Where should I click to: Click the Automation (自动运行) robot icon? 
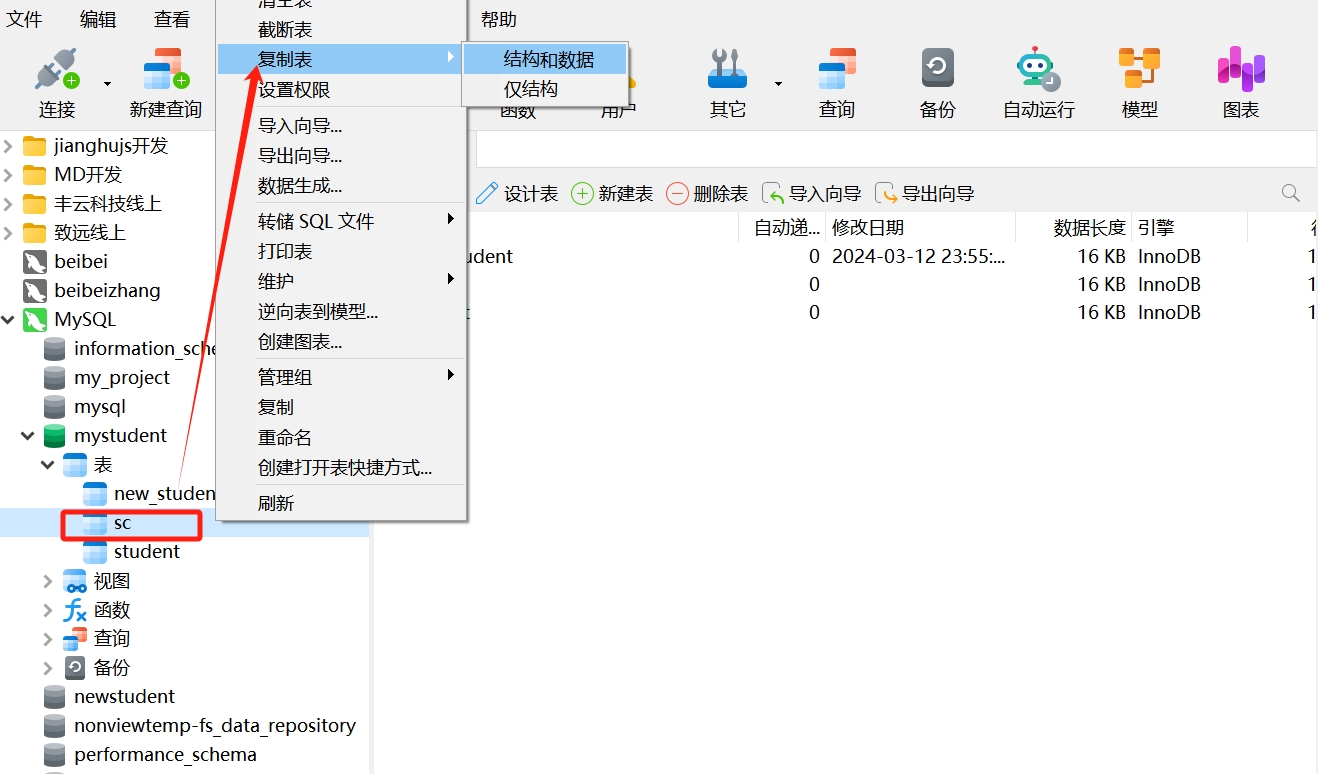1038,70
